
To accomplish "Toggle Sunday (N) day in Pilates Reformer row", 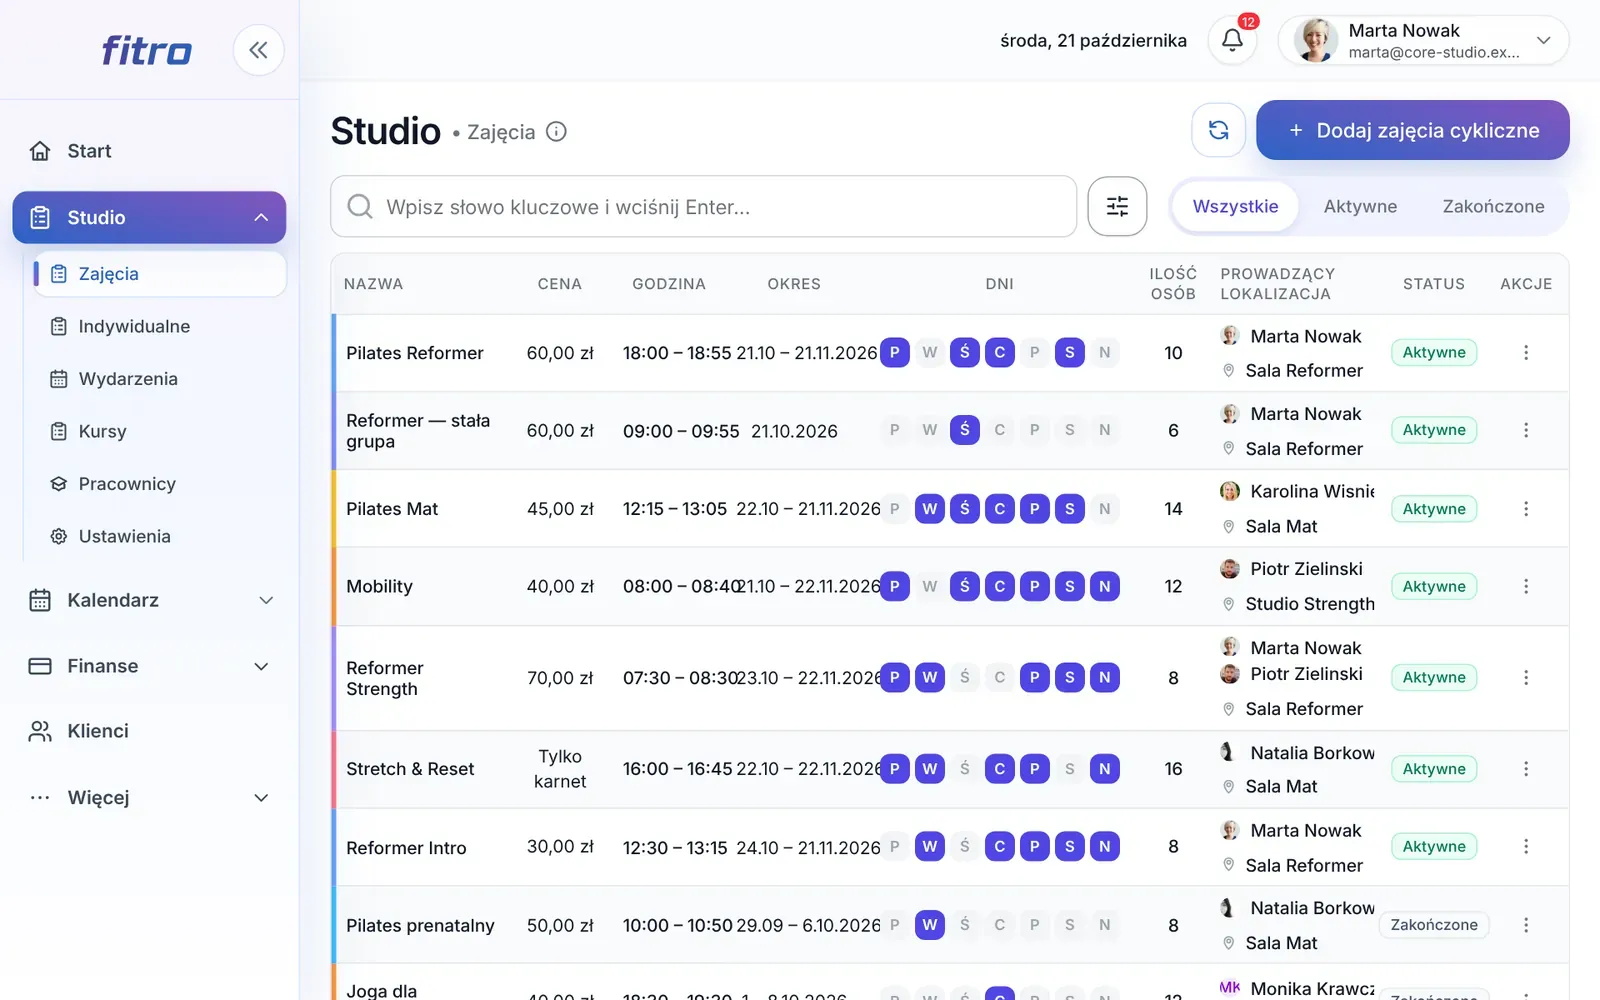I will 1104,352.
